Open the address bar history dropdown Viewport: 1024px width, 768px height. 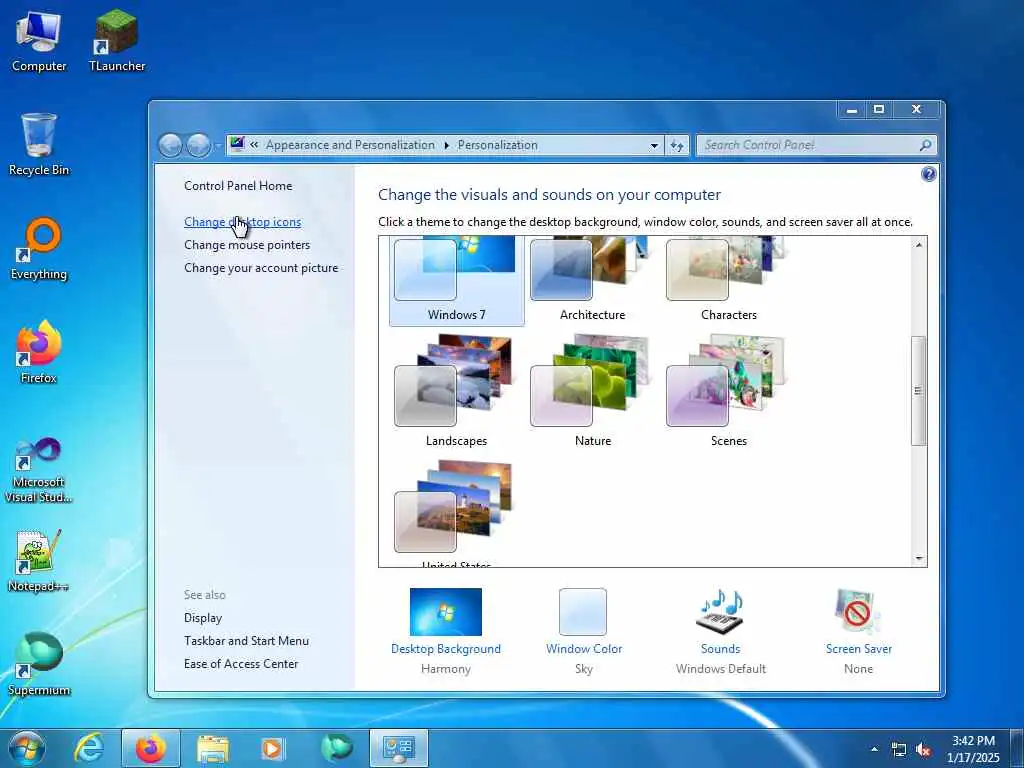pyautogui.click(x=654, y=146)
